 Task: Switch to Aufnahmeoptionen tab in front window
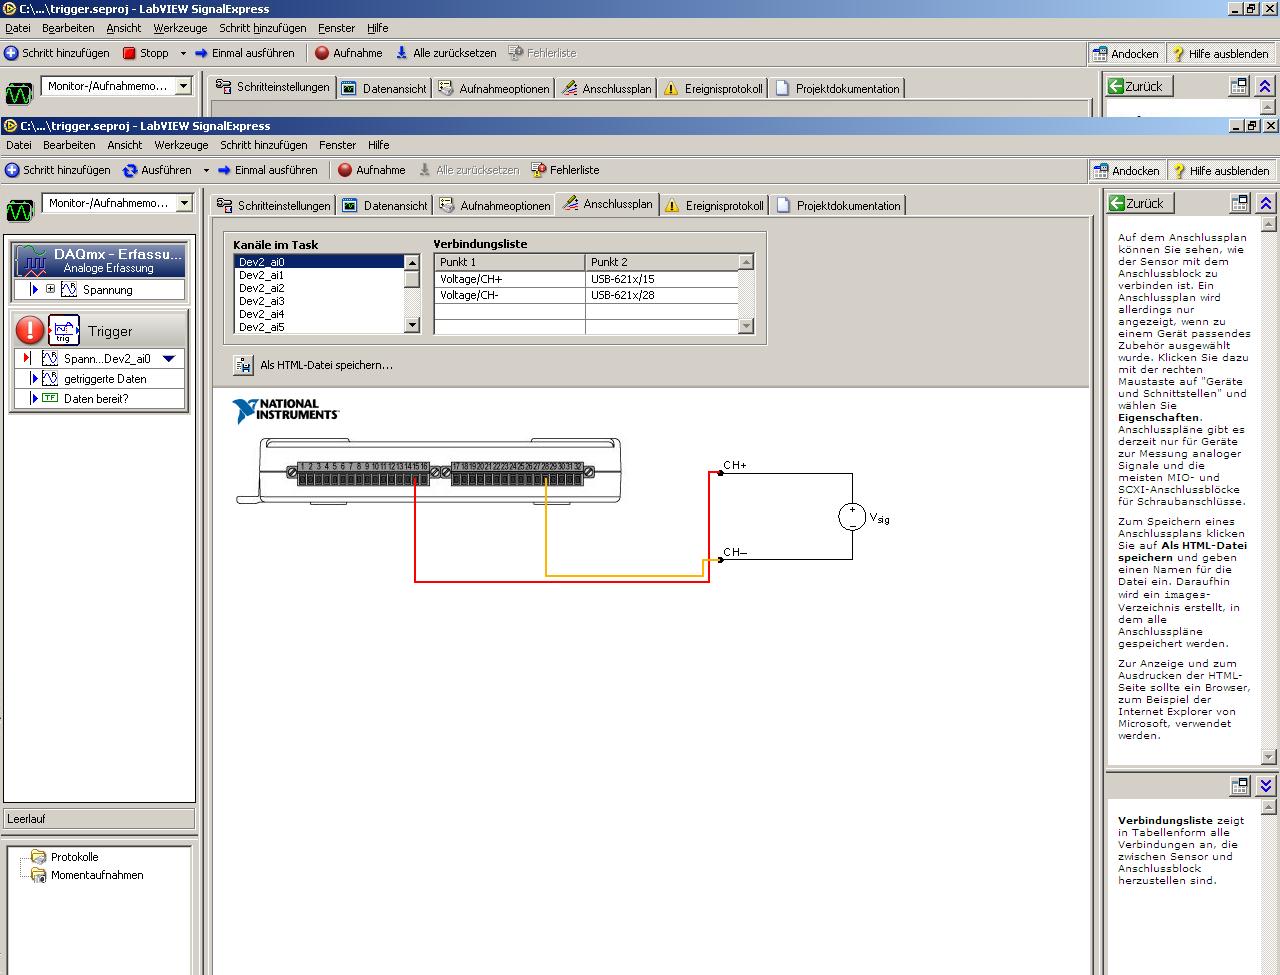(495, 205)
